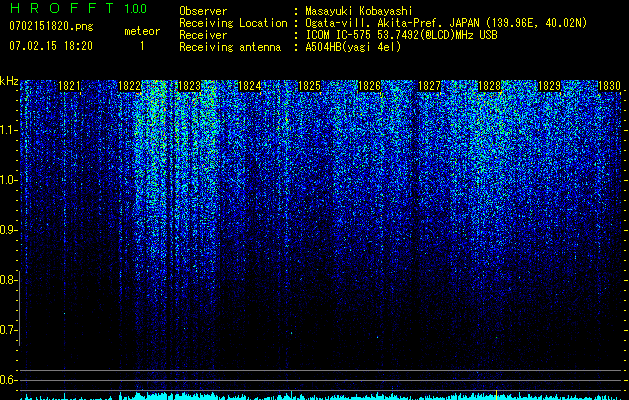Click the 1821 time marker
Viewport: 629px width, 400px height.
69,86
